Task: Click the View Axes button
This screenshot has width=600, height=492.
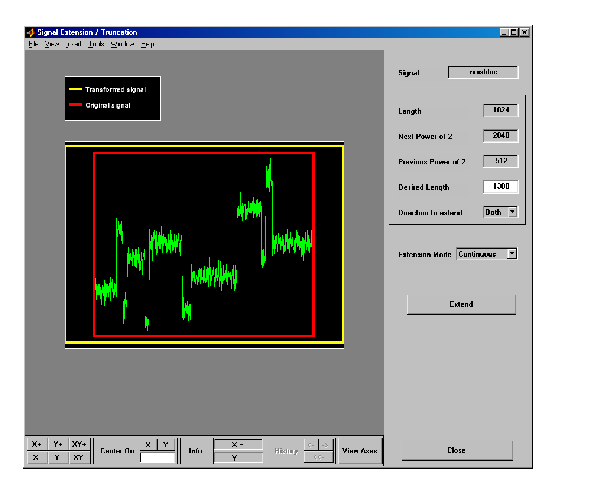Action: tap(360, 451)
